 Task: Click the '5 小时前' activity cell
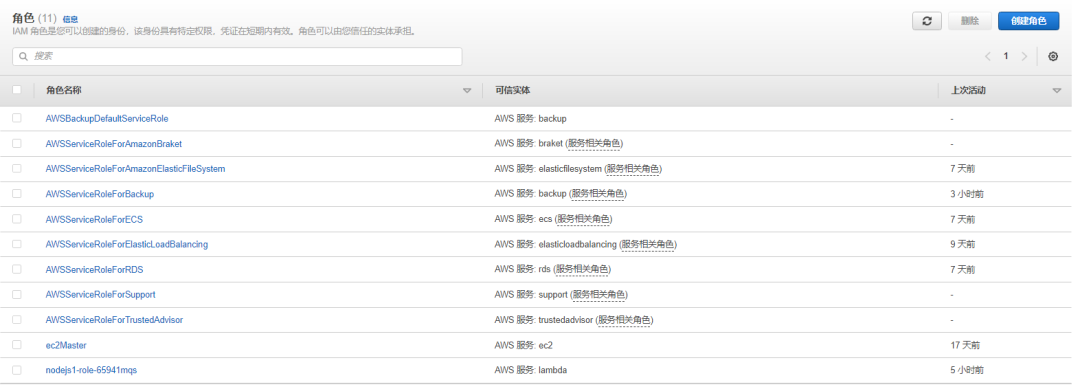coord(967,370)
